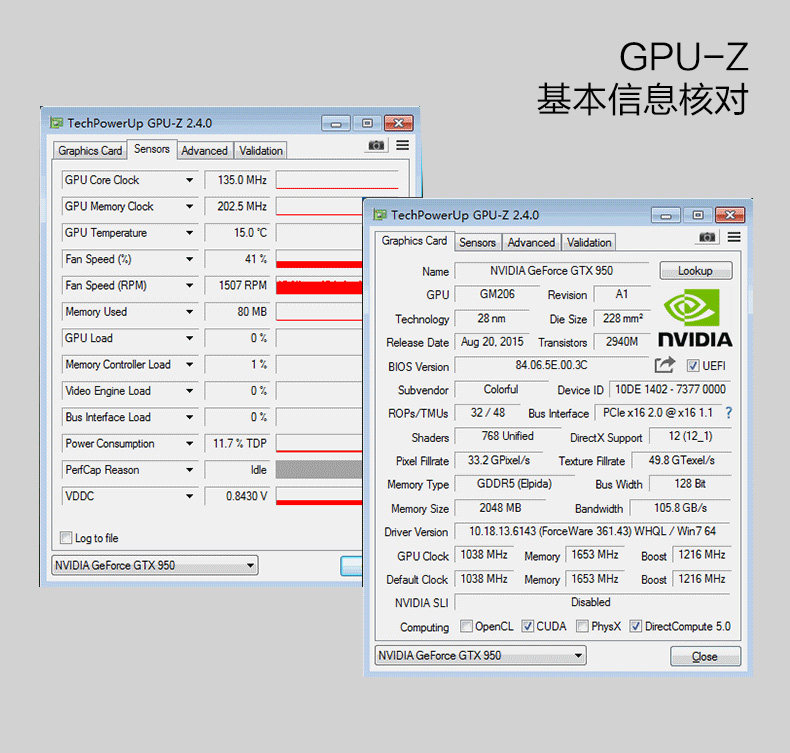Enable Log to file checkbox
The height and width of the screenshot is (753, 790).
tap(65, 538)
